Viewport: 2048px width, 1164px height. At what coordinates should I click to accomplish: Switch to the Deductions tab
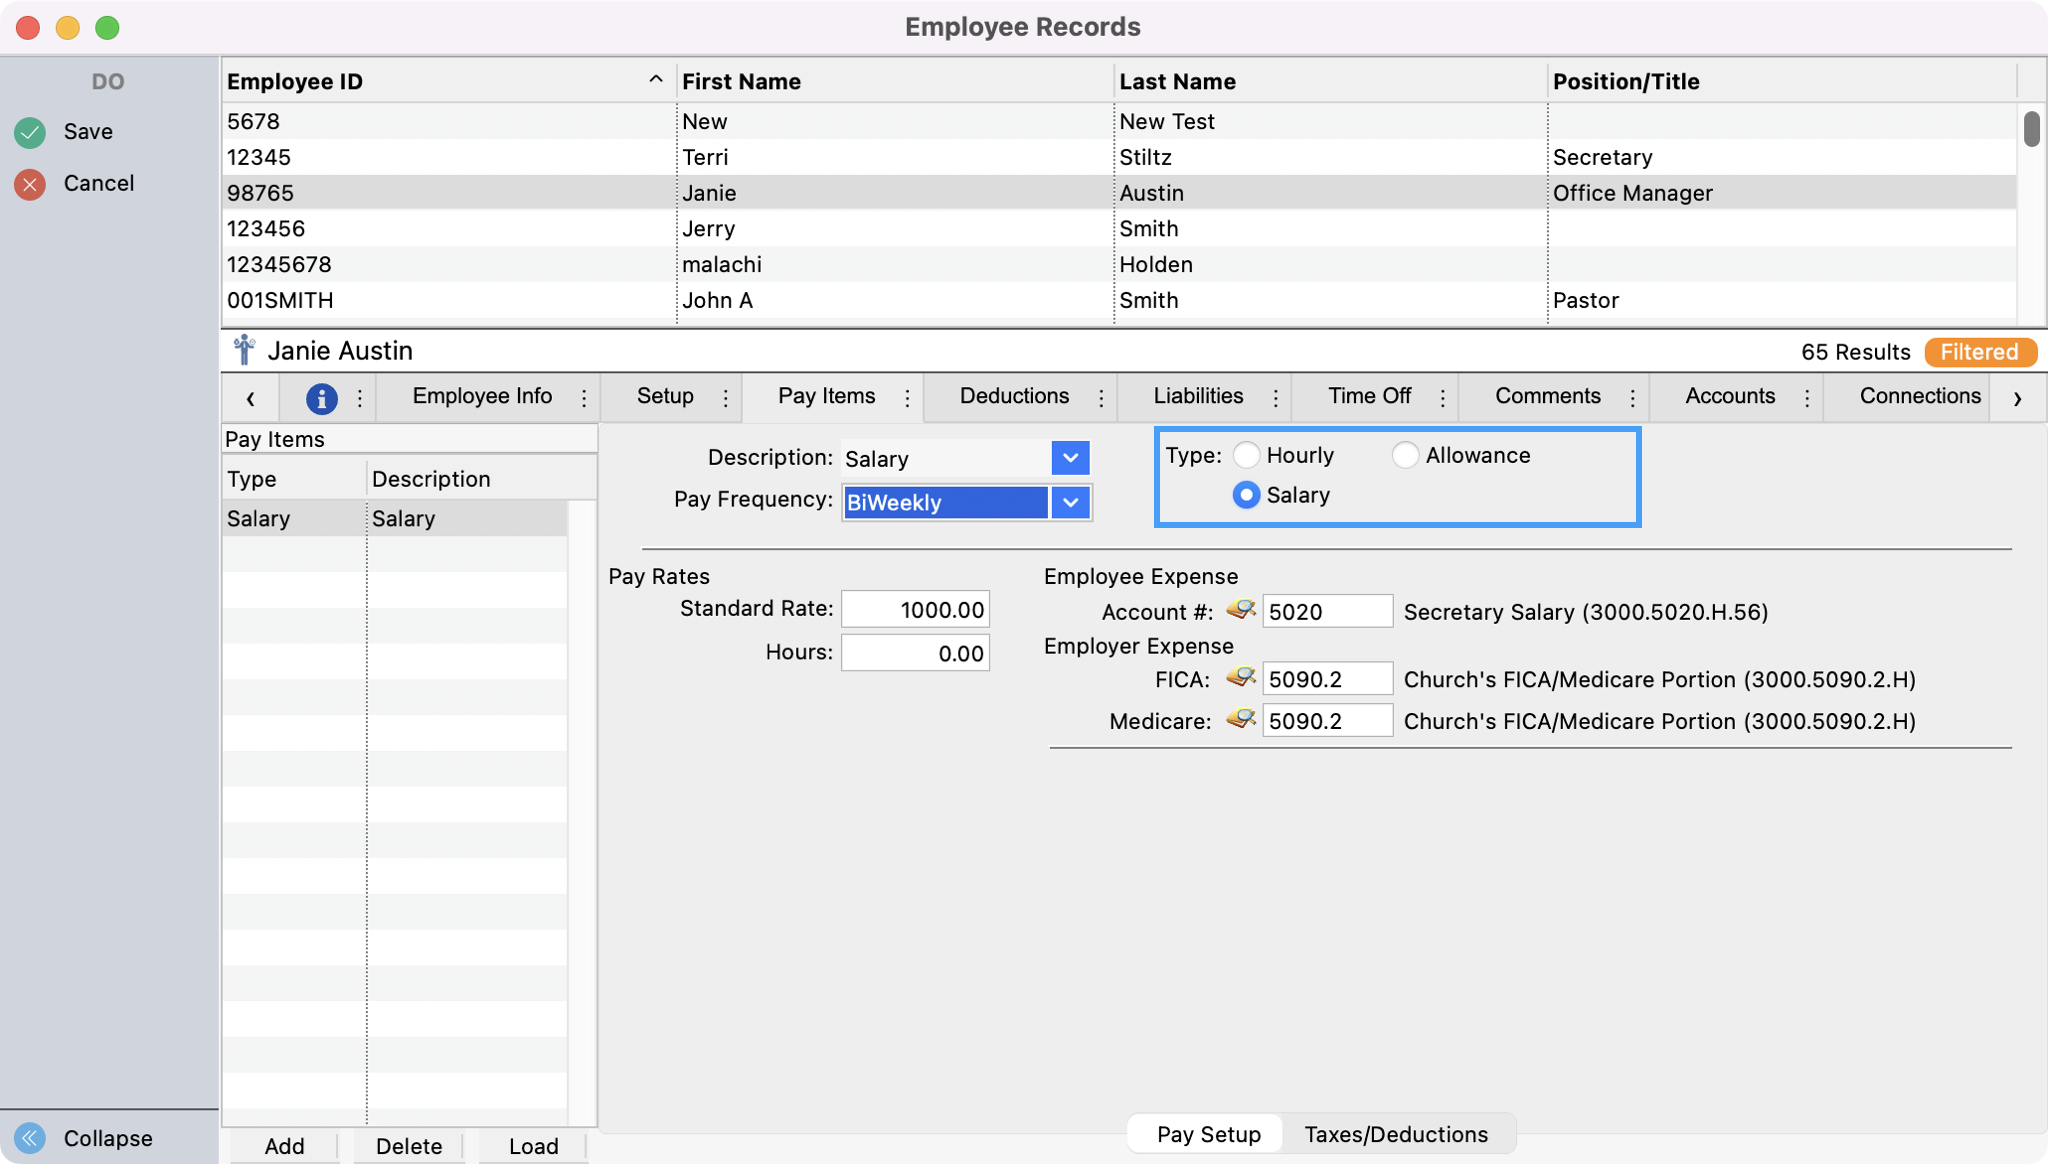(1014, 397)
